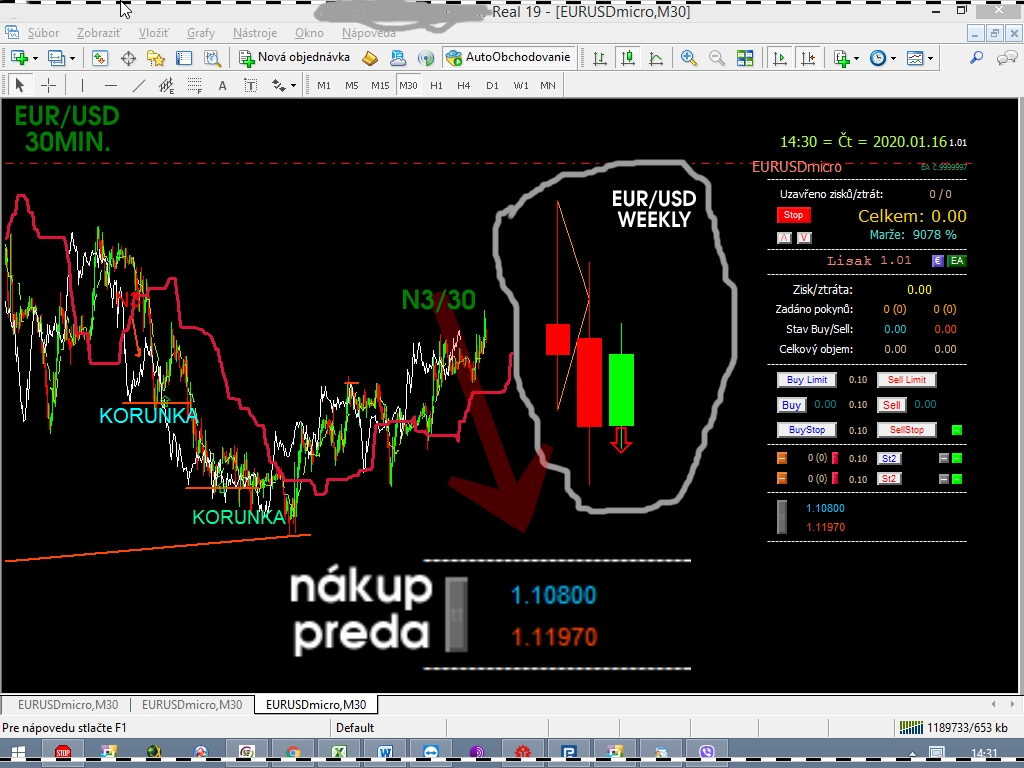This screenshot has height=768, width=1024.
Task: Select the trendline drawing tool
Action: (x=138, y=86)
